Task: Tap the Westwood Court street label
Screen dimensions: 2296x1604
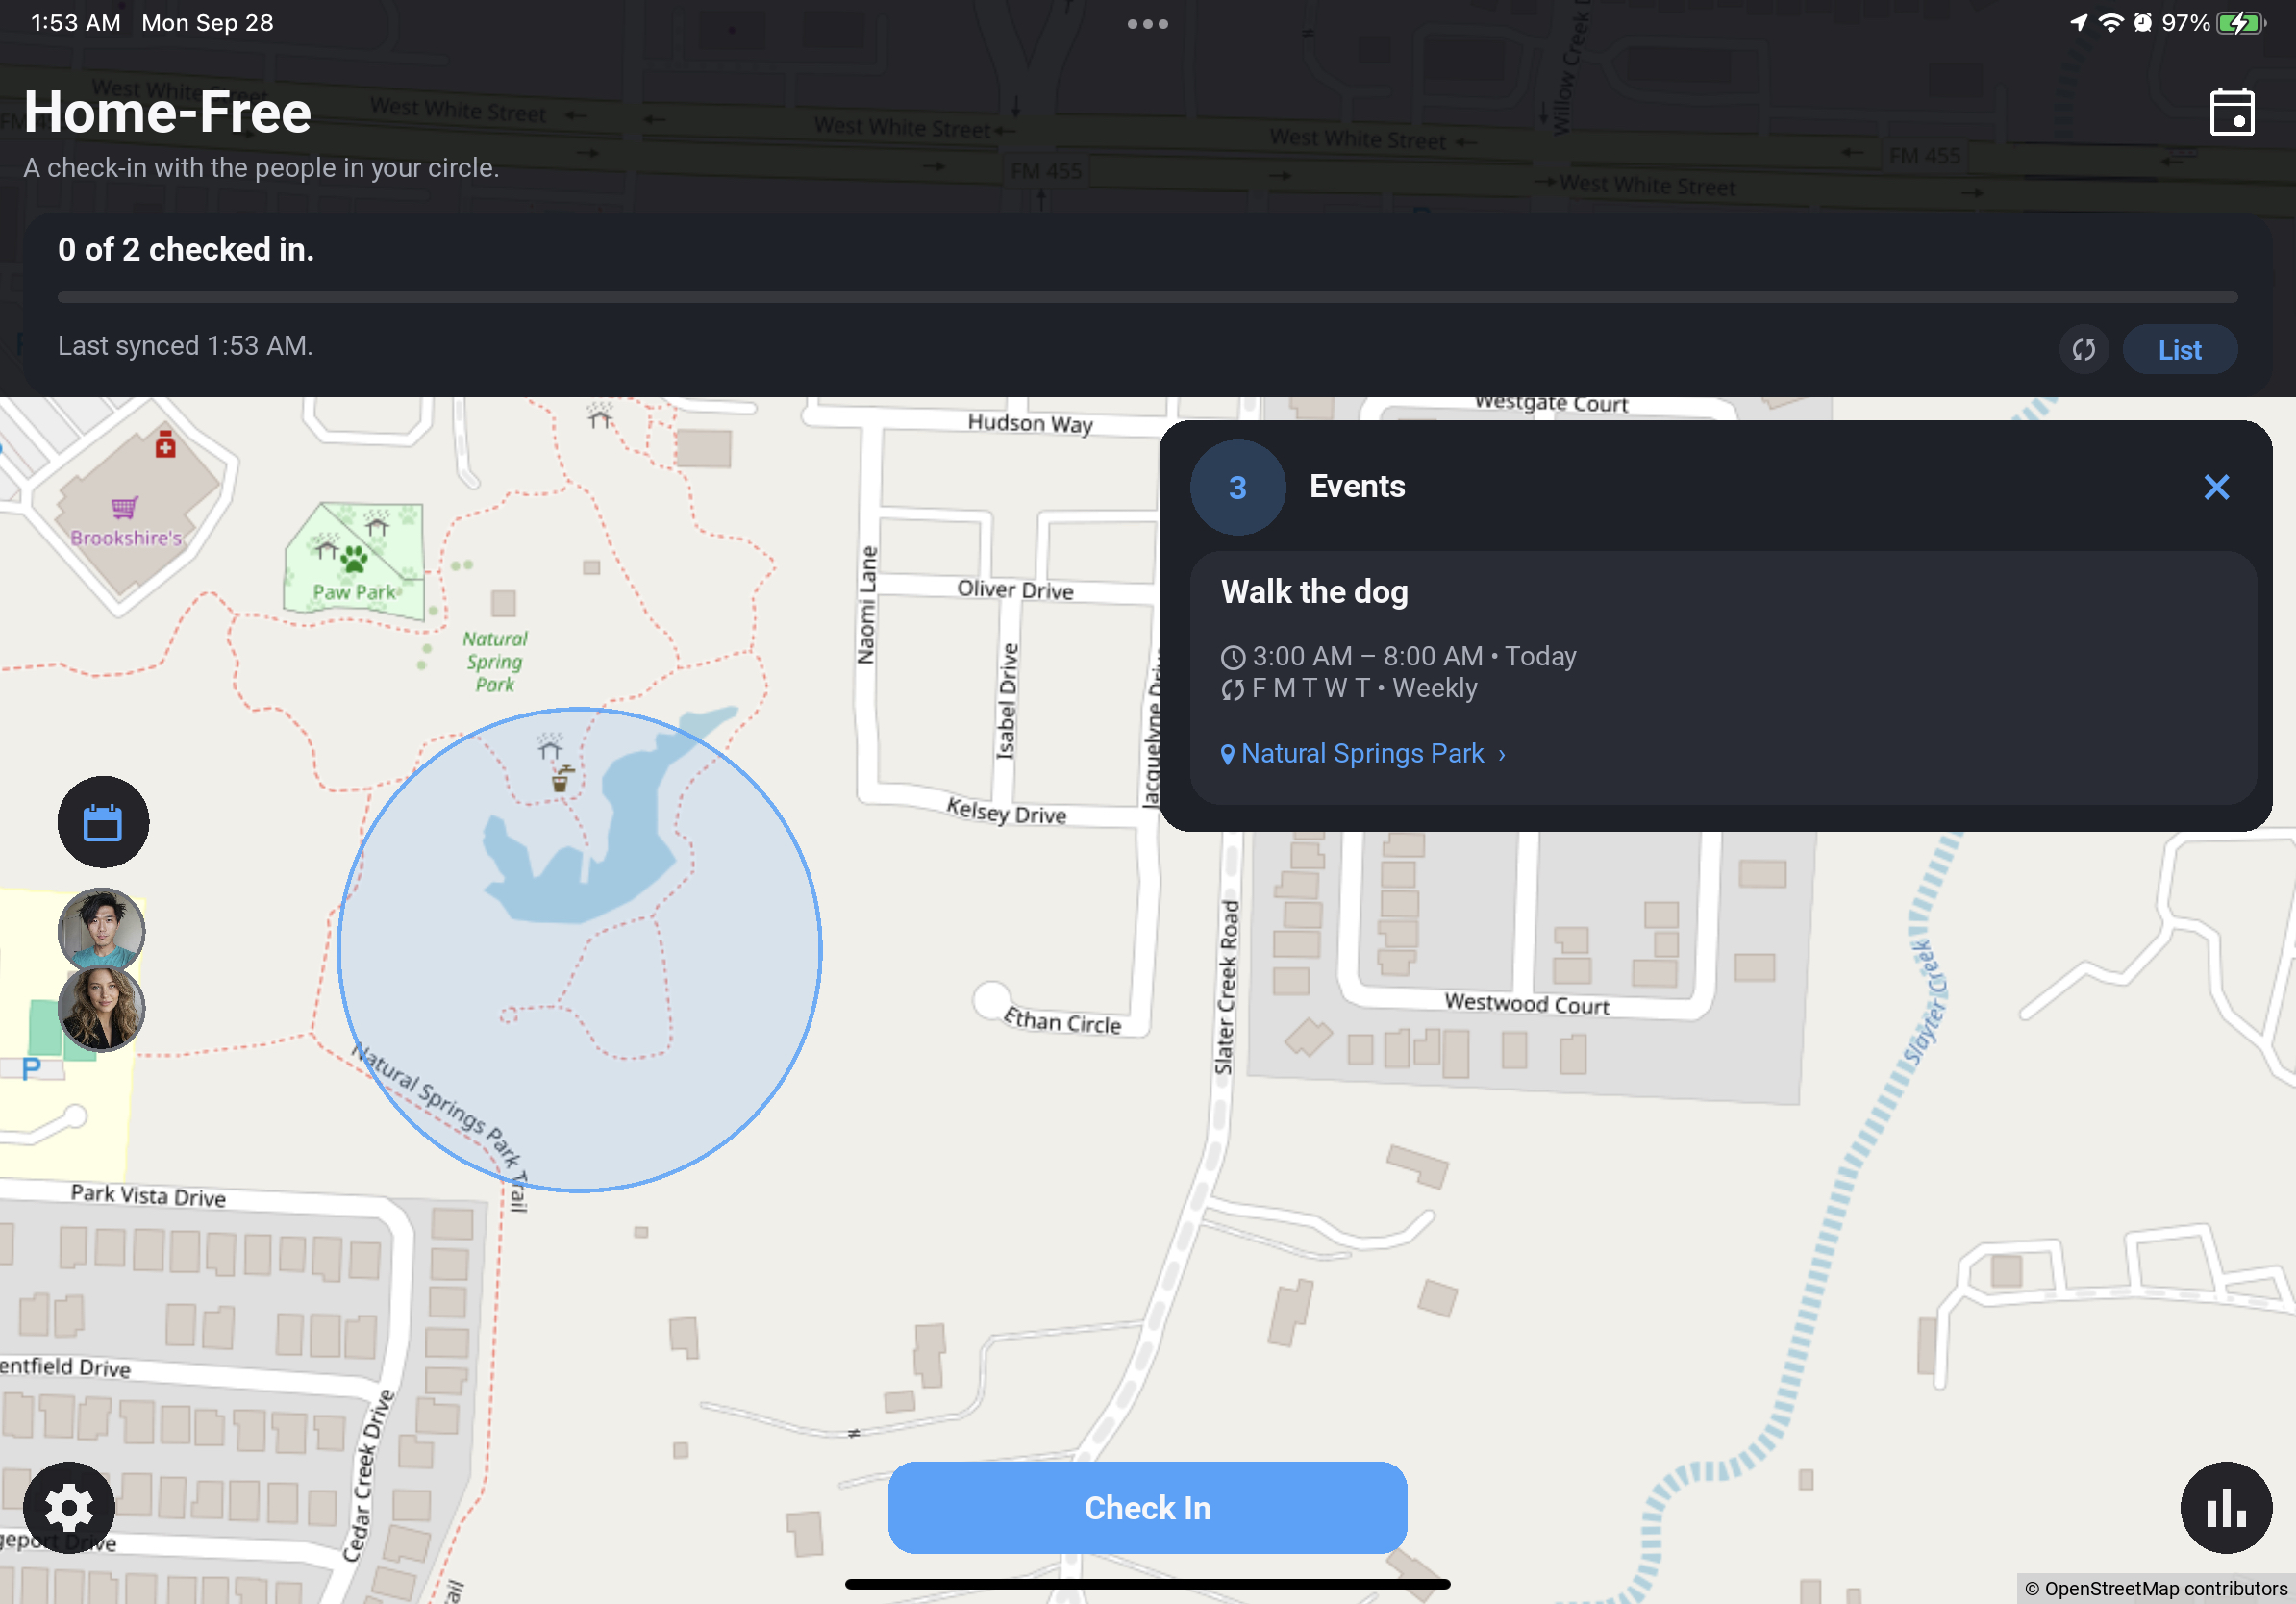Action: click(1527, 1003)
